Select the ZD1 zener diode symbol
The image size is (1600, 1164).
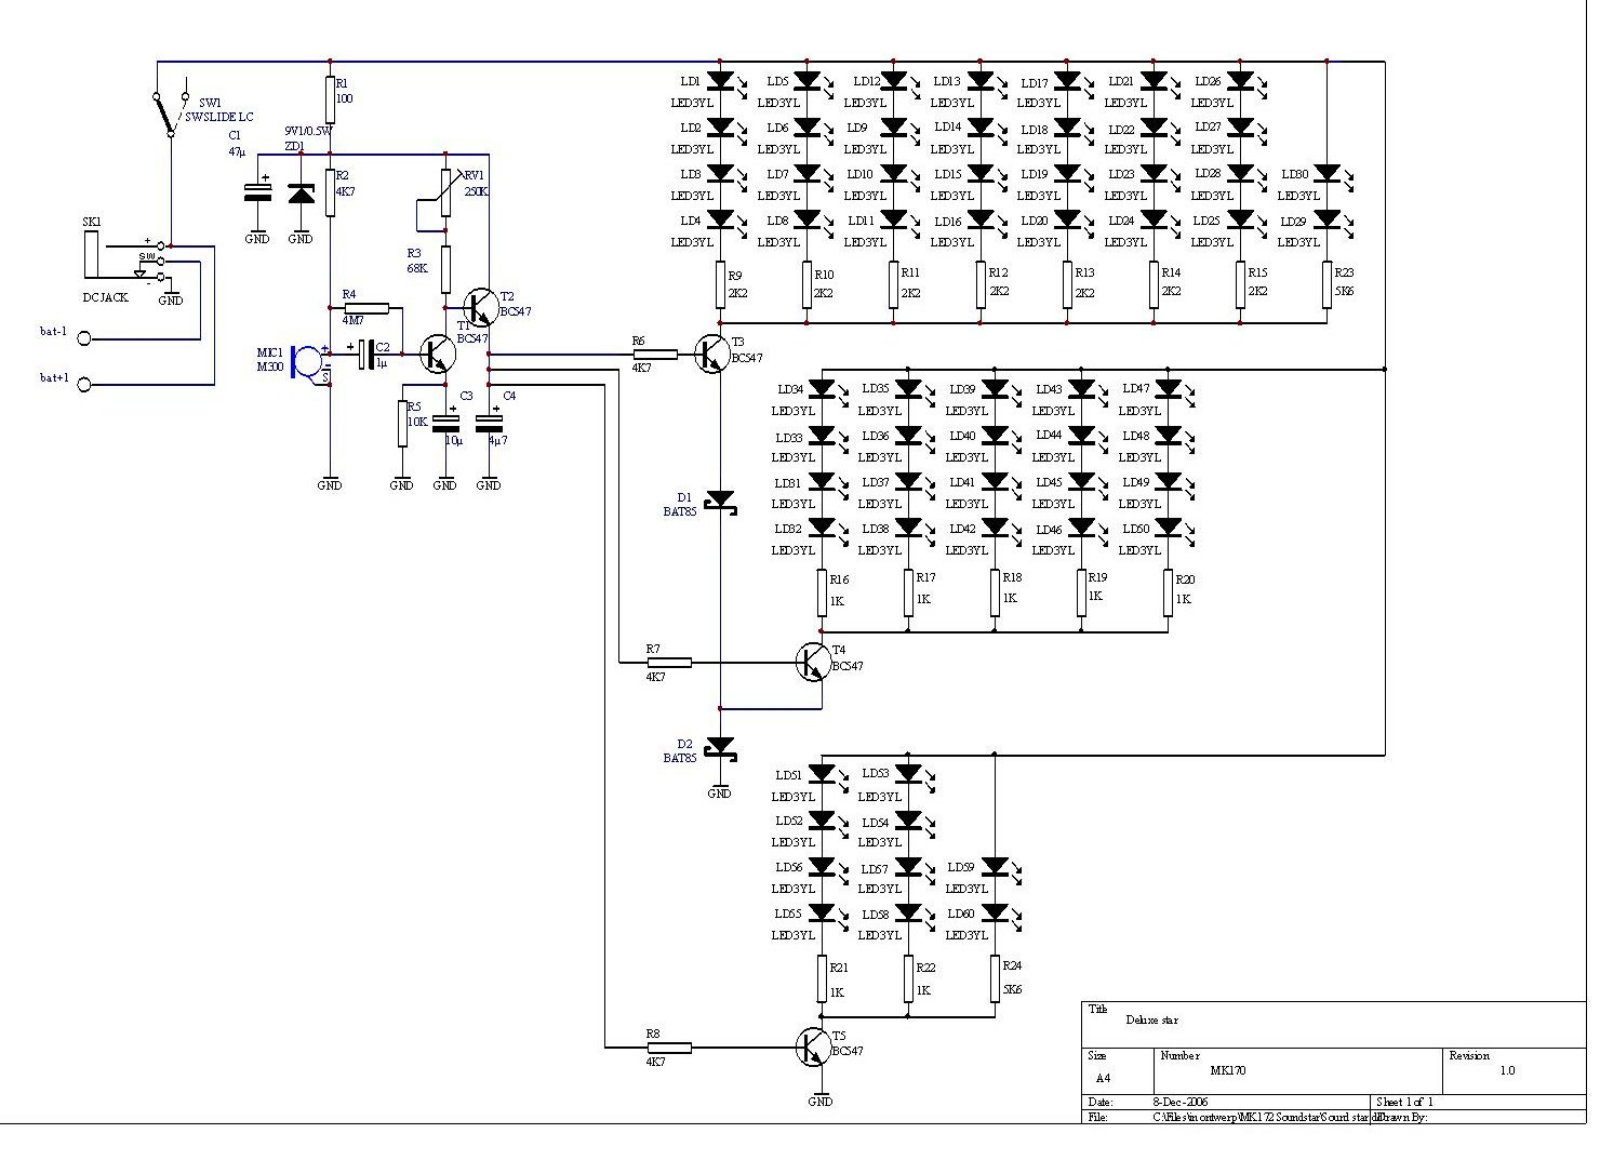coord(301,193)
